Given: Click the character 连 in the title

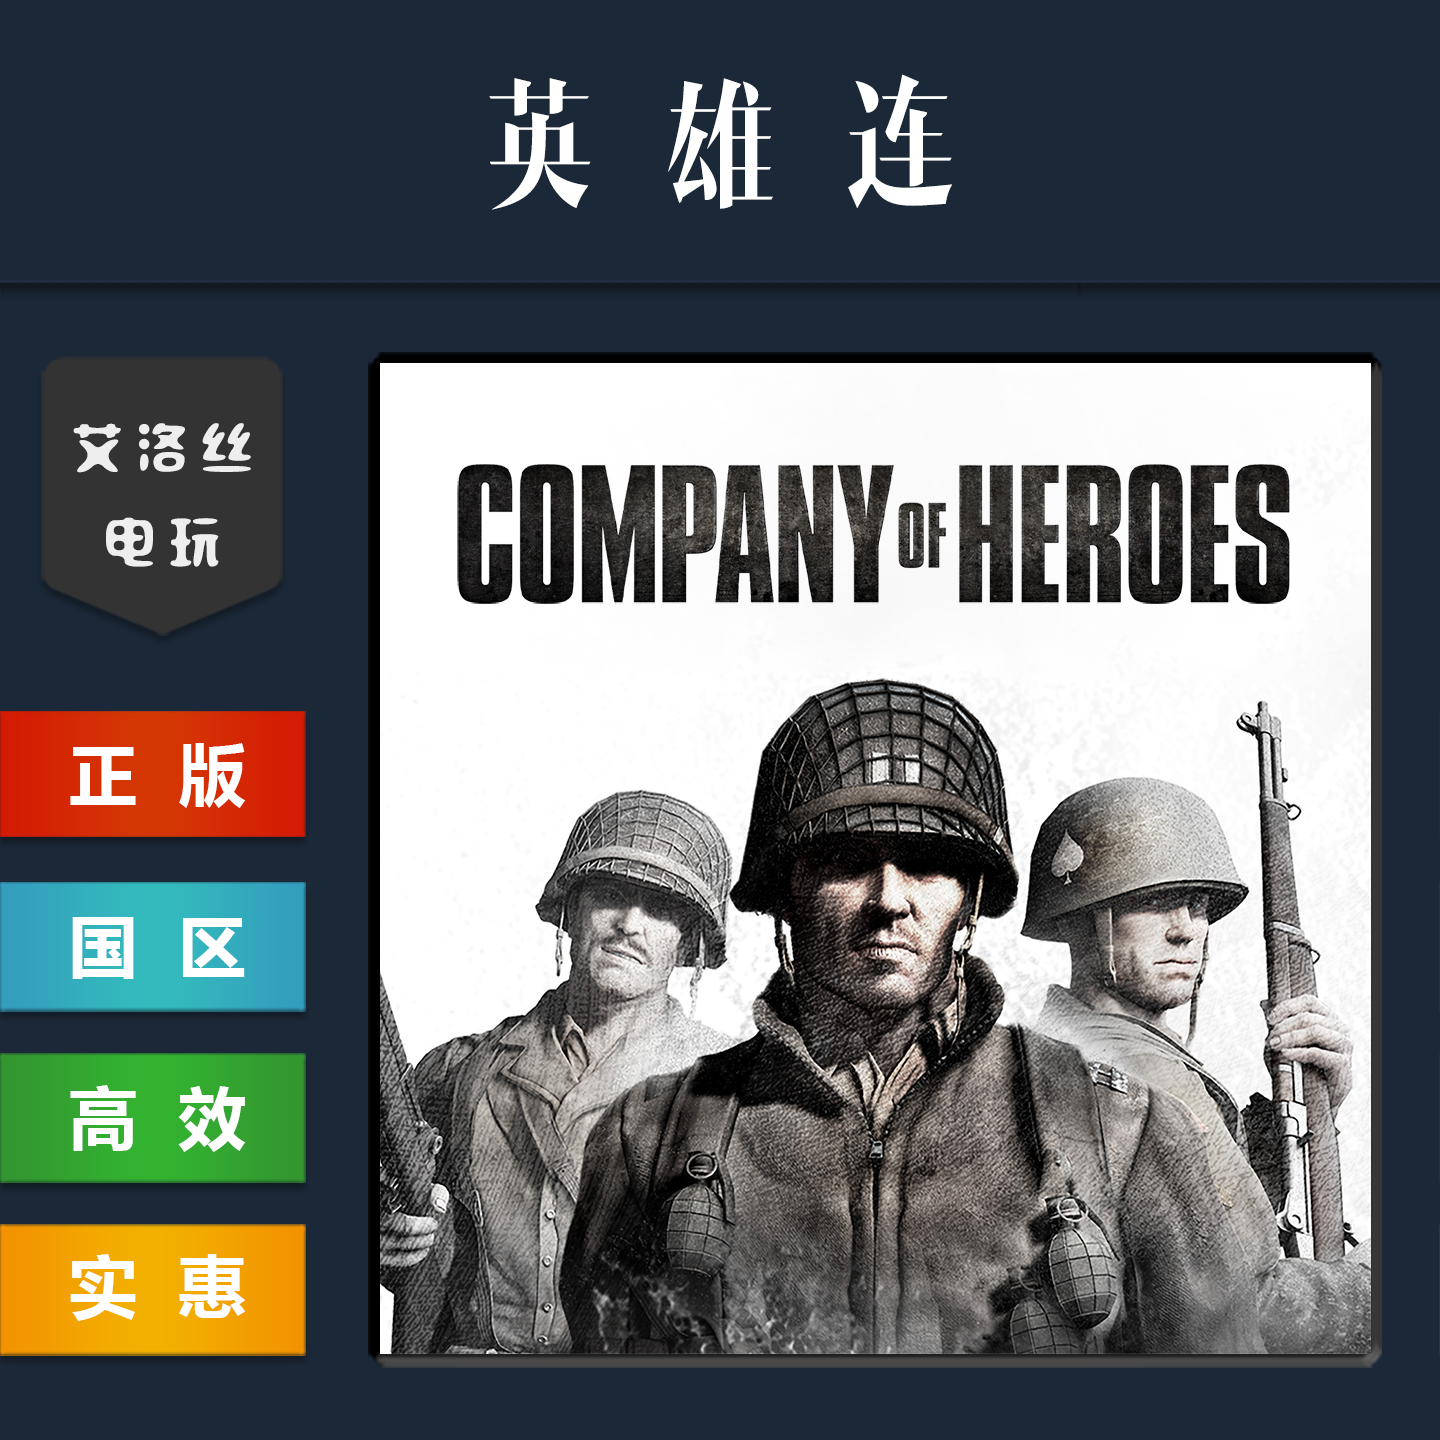Looking at the screenshot, I should (x=900, y=142).
